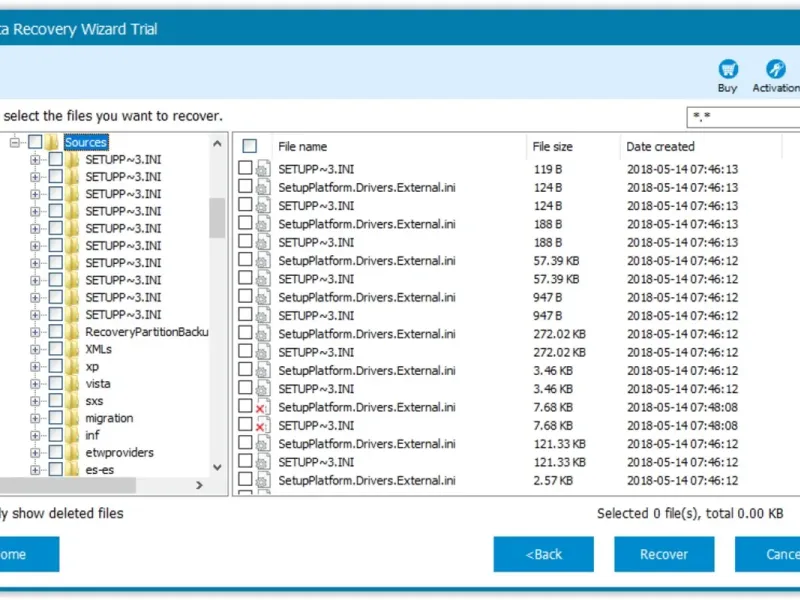Viewport: 800px width, 600px height.
Task: Check the 57.39 KB SETUPP~3.INI file checkbox
Action: click(x=245, y=278)
